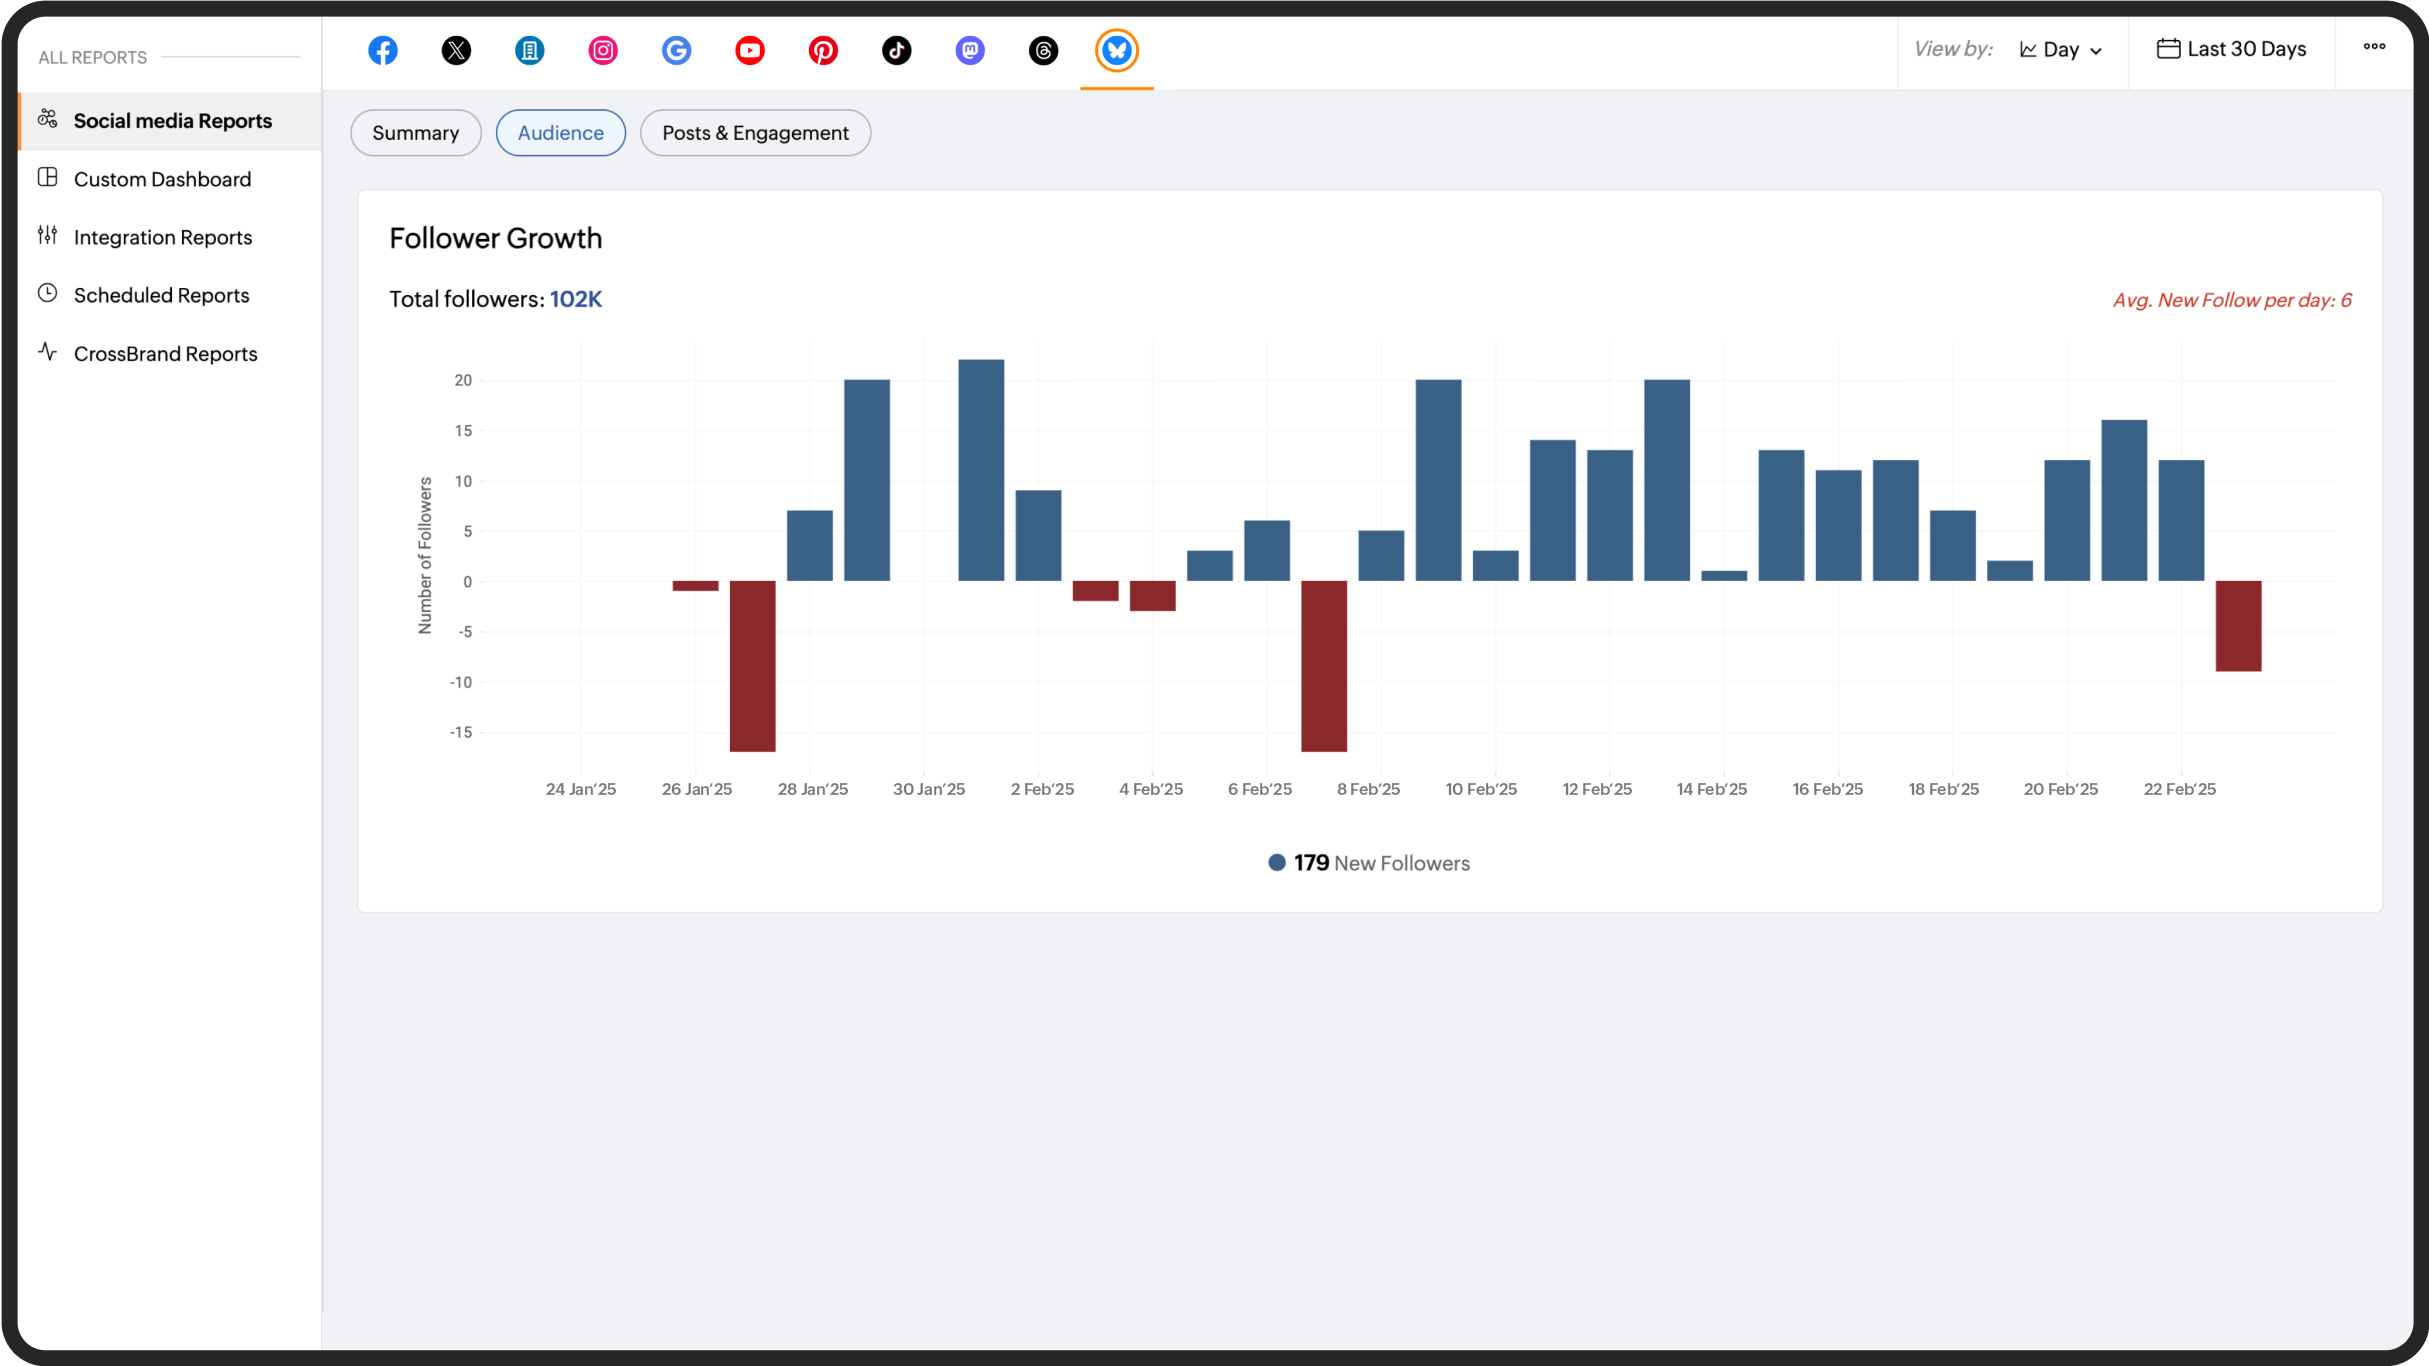Navigate to CrossBrand Reports
2429x1366 pixels.
(165, 353)
